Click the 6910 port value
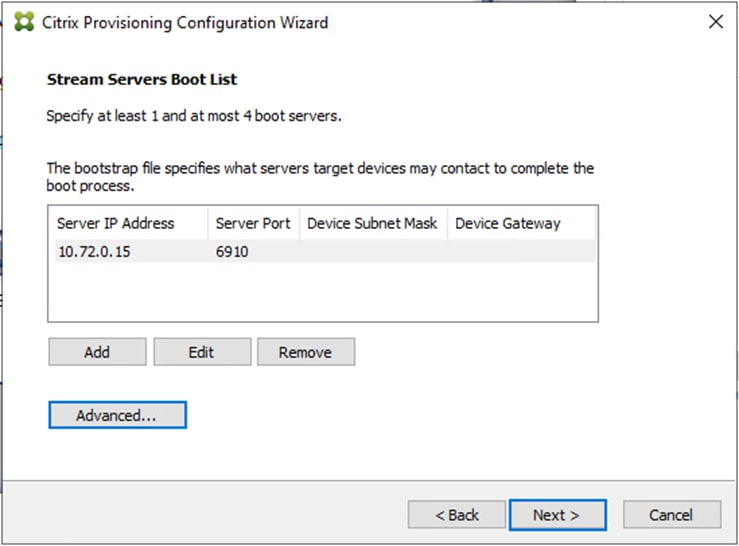The height and width of the screenshot is (546, 739). pyautogui.click(x=232, y=252)
